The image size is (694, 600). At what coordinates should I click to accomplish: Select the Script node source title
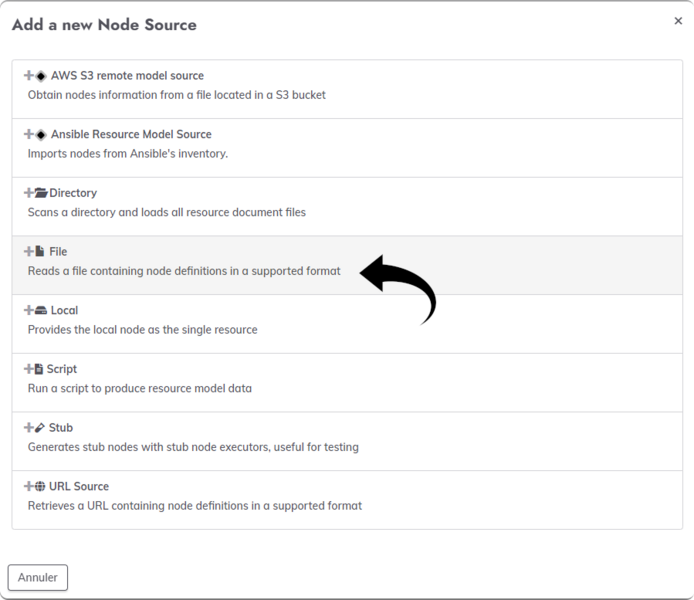62,369
